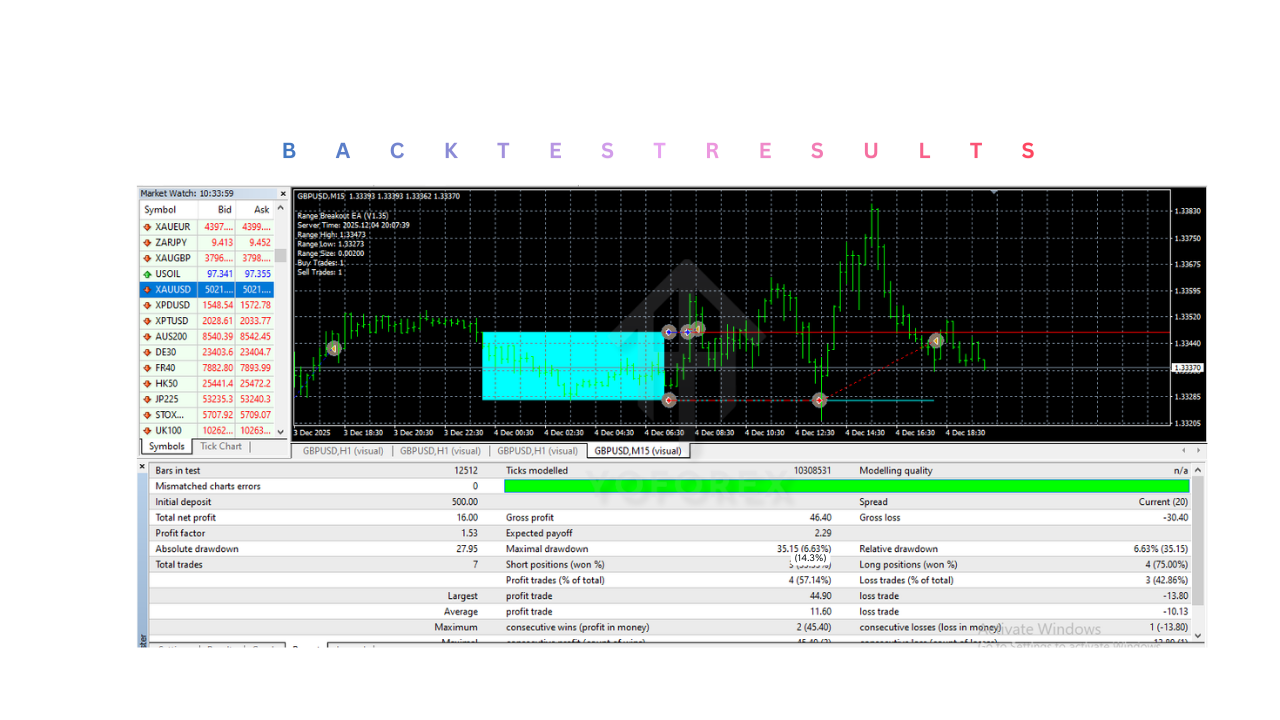Screen dimensions: 1280x720
Task: Click the red down-arrow icon beside XAUUSD
Action: click(x=148, y=289)
